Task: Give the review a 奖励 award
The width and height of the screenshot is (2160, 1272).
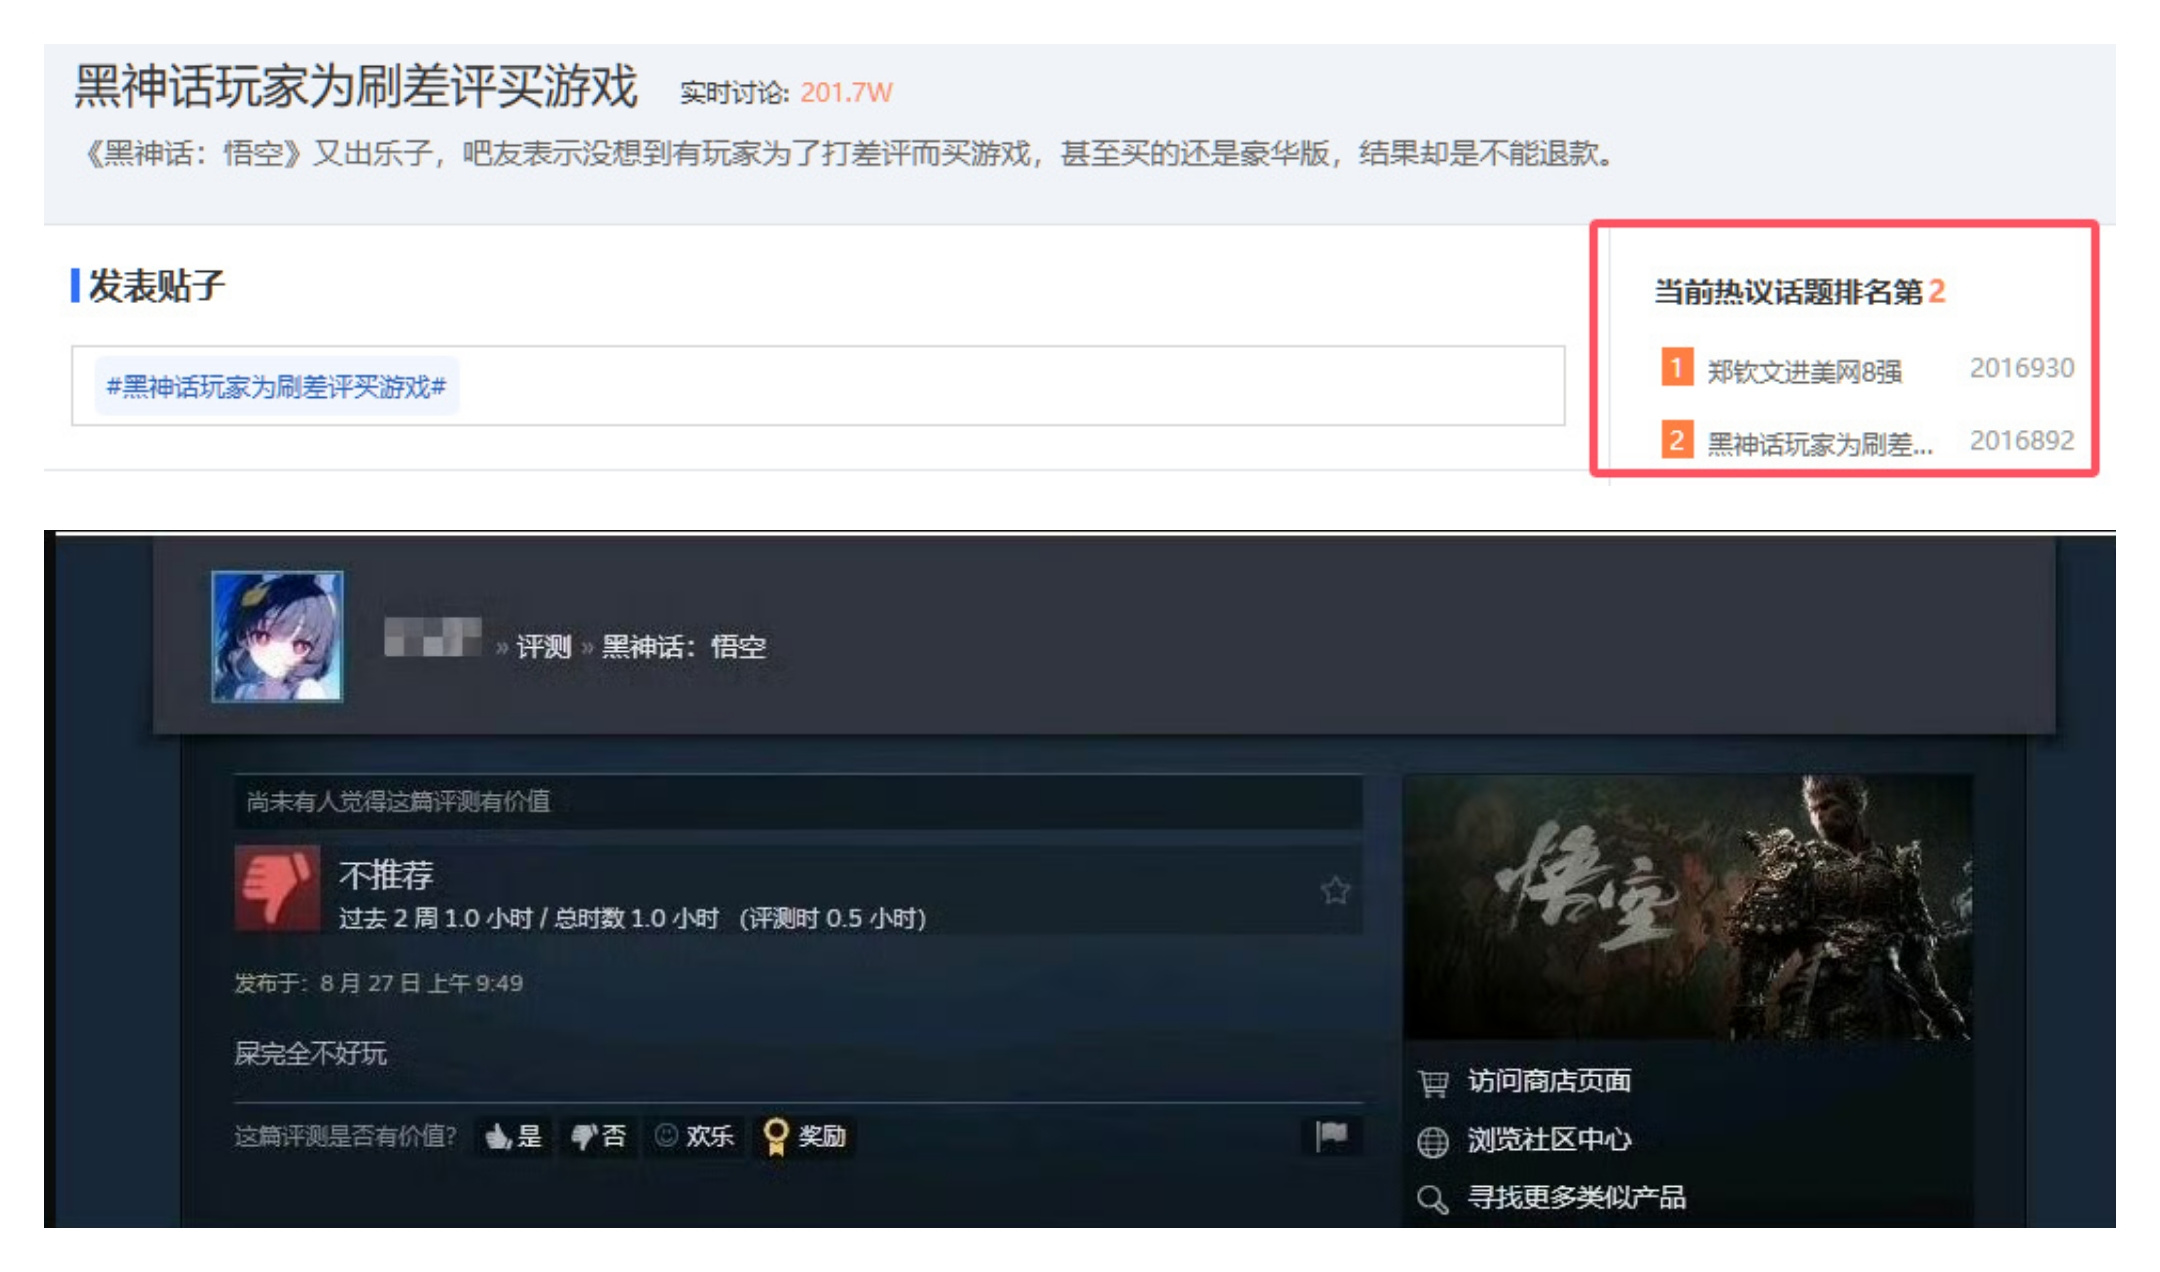Action: 805,1136
